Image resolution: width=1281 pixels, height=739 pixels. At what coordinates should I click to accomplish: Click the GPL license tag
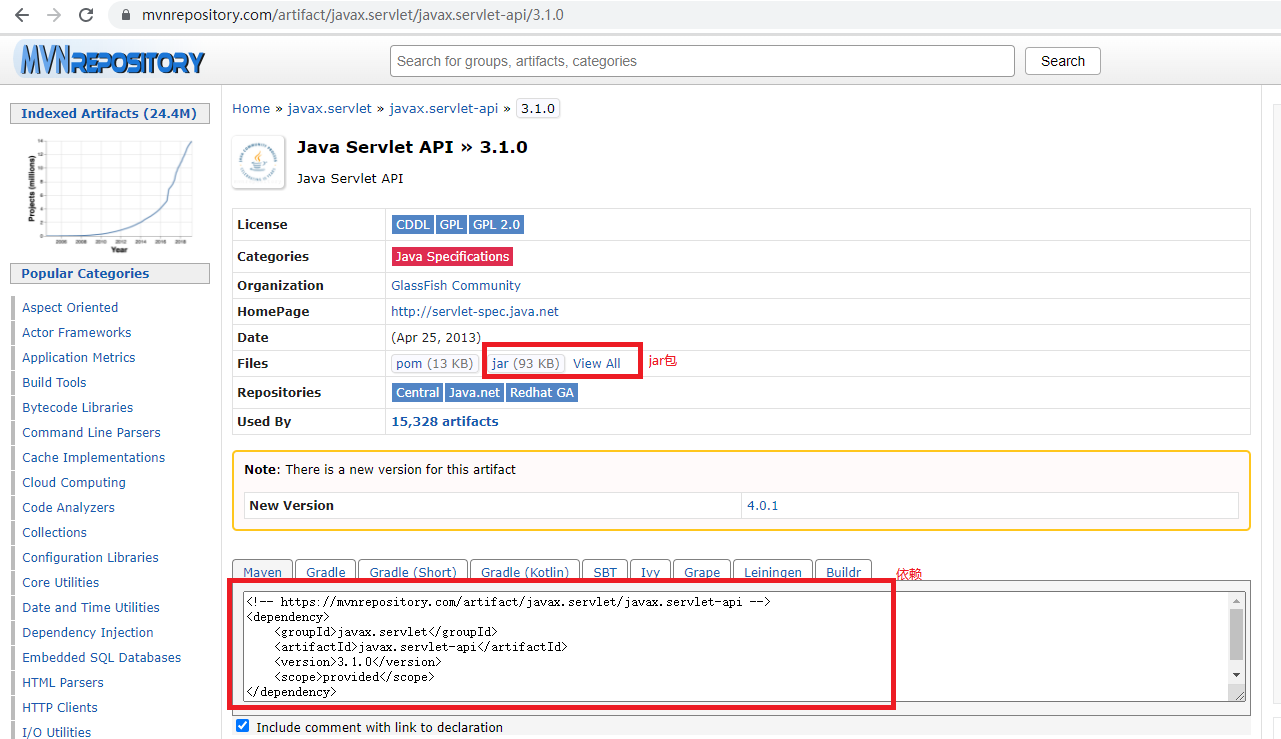click(x=451, y=225)
